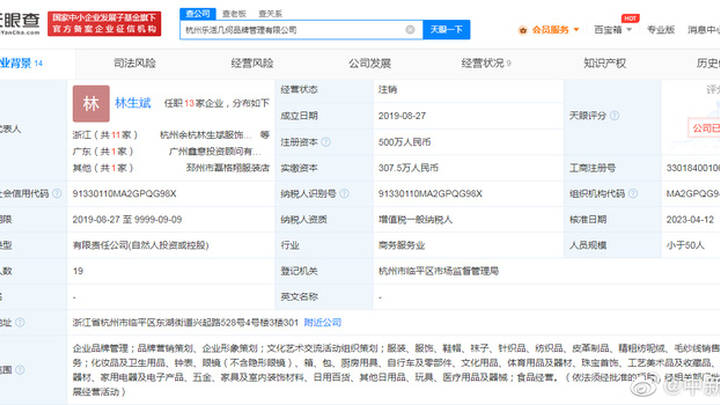
Task: Open the 经营风险 tab
Action: [x=252, y=63]
